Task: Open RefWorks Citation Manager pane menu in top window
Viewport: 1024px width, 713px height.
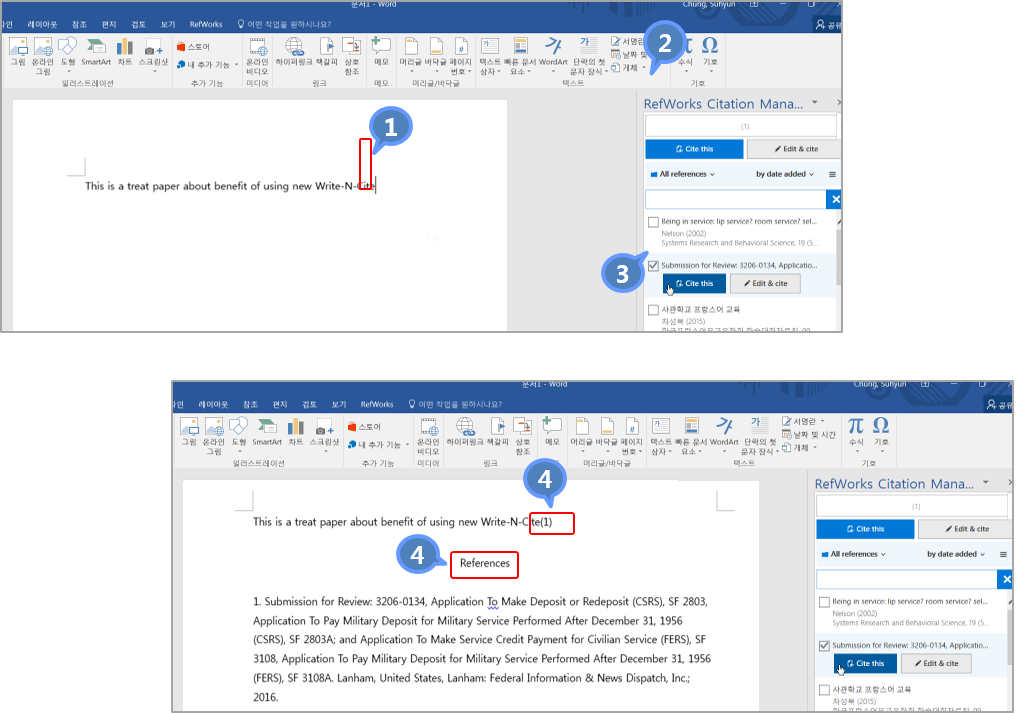Action: 814,103
